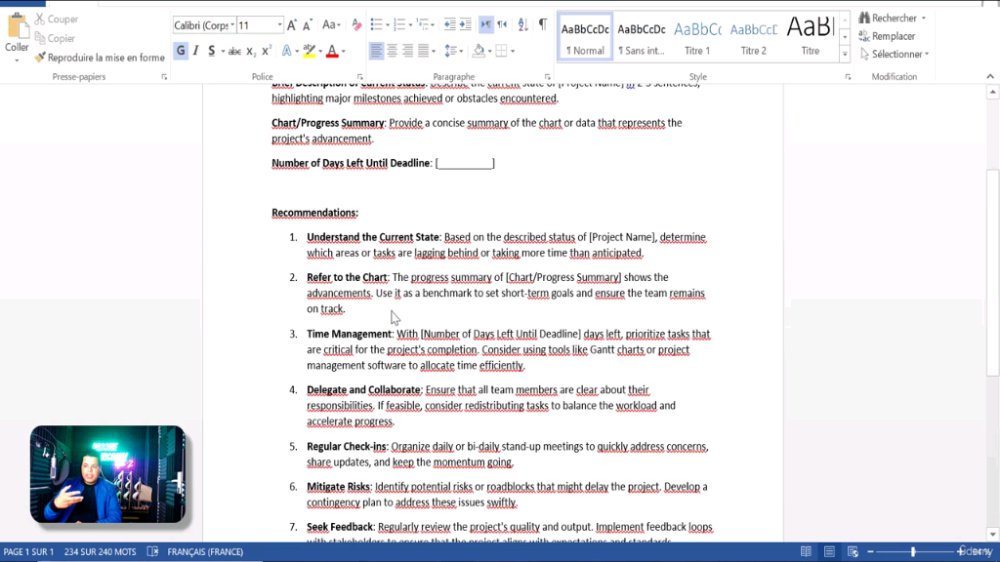This screenshot has height=562, width=1000.
Task: Select the Titre 1 style
Action: point(697,38)
